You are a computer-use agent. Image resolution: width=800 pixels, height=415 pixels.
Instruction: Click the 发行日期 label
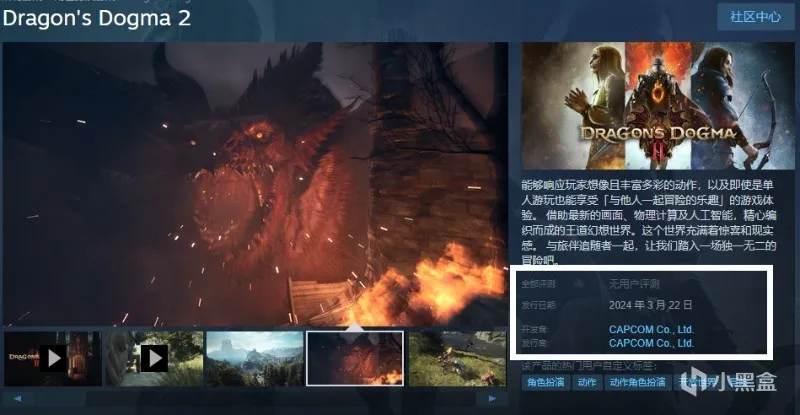coord(538,305)
